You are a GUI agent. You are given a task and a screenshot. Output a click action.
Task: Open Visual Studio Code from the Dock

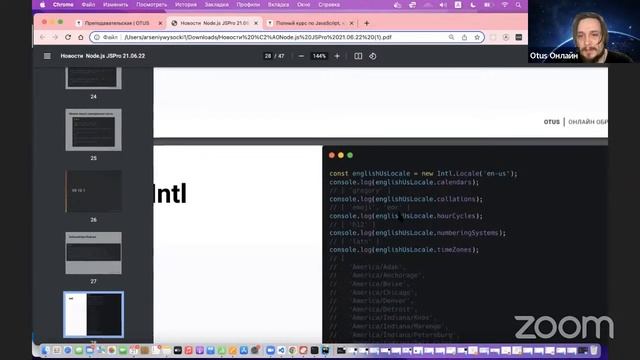[x=281, y=350]
